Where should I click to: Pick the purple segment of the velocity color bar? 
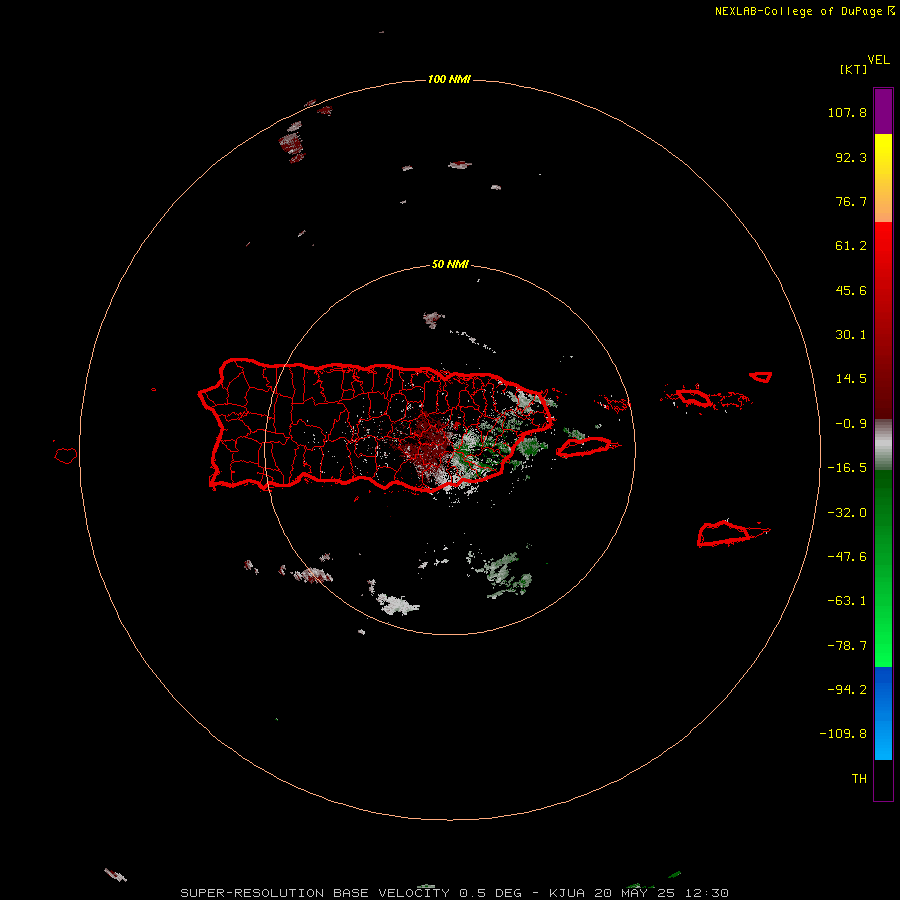(x=883, y=112)
